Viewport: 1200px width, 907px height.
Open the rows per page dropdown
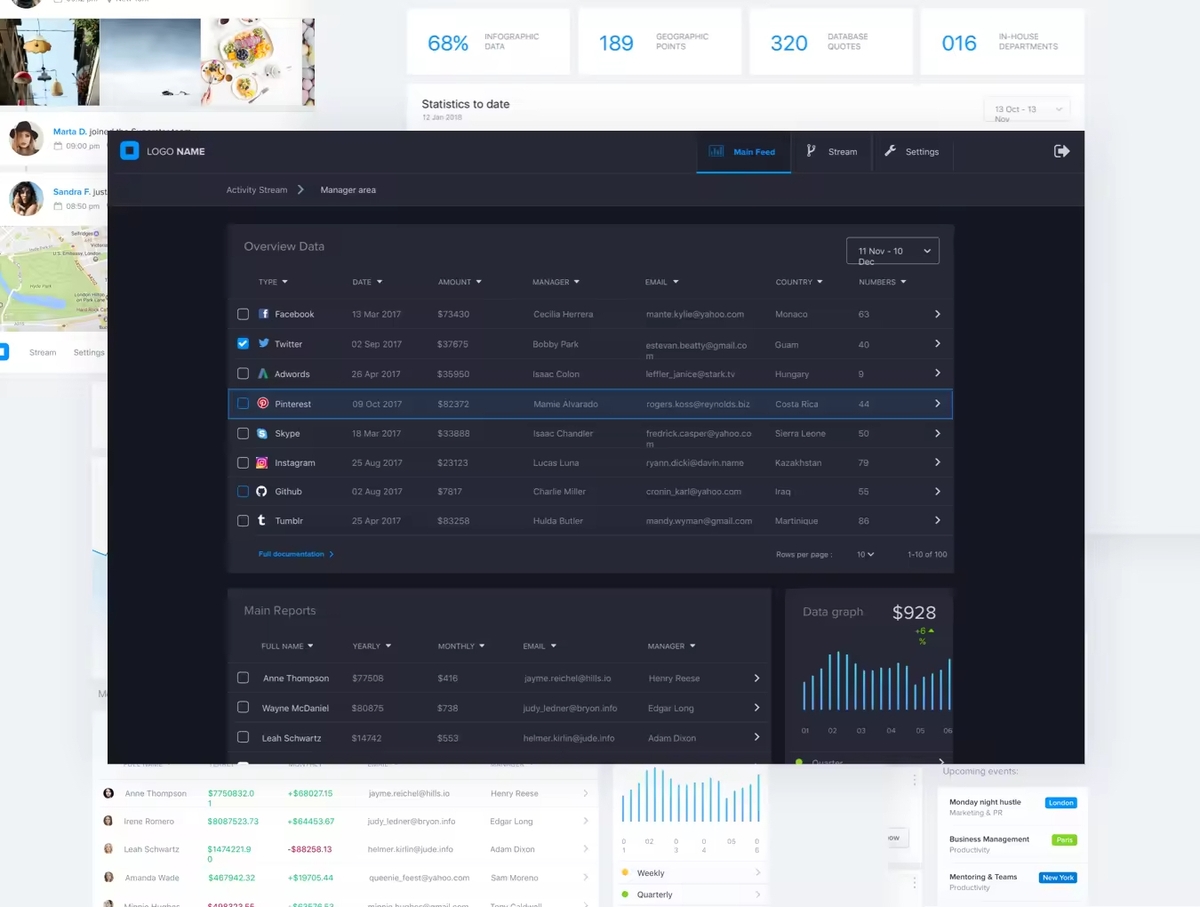coord(864,554)
